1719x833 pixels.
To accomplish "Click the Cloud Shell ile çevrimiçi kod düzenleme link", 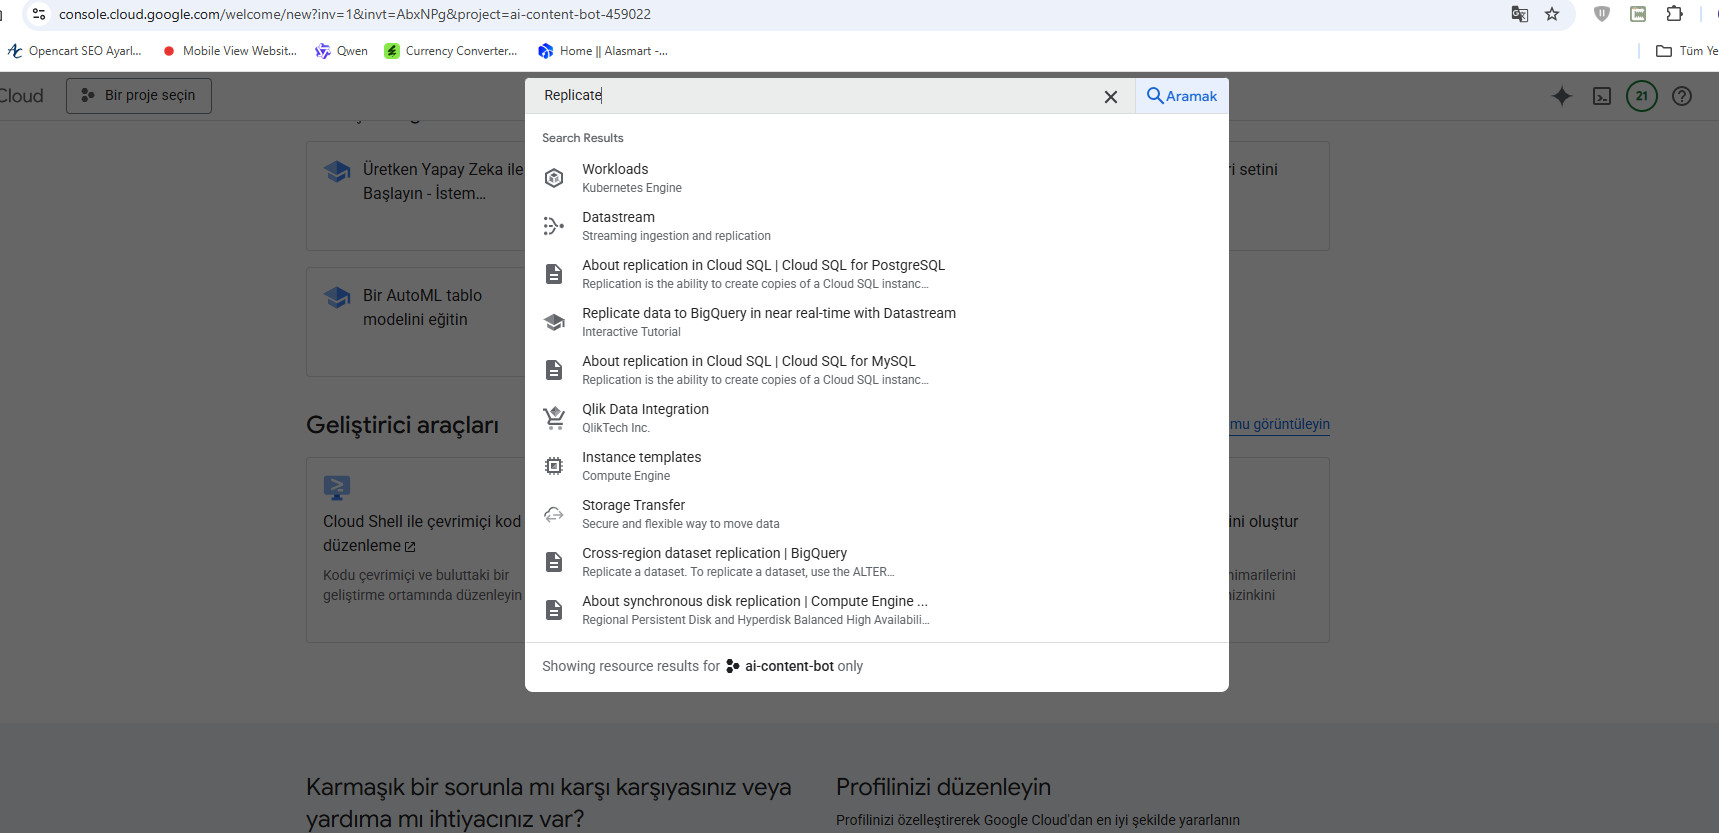I will [421, 533].
